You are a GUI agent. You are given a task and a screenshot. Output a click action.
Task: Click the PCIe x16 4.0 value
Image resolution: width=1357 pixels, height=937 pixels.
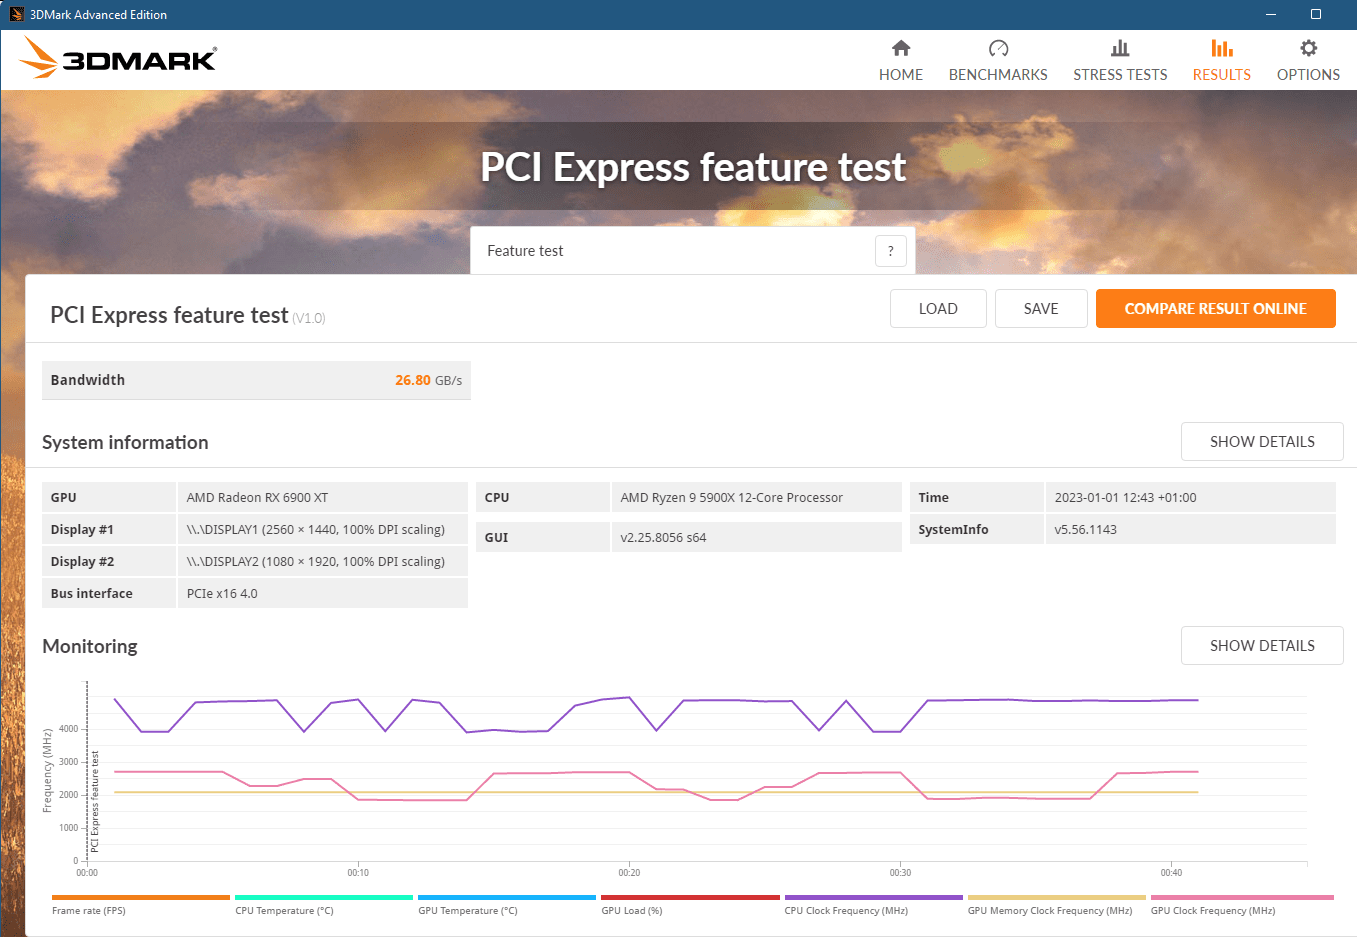[x=222, y=594]
